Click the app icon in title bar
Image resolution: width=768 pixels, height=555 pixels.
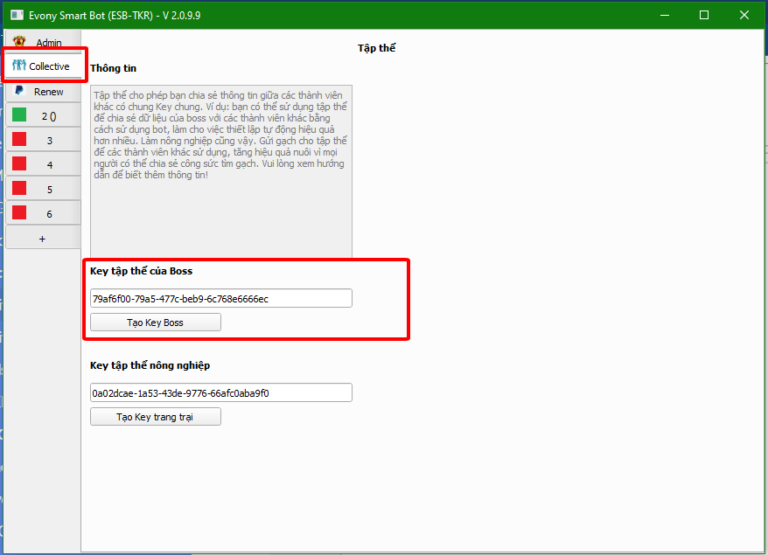[x=16, y=15]
